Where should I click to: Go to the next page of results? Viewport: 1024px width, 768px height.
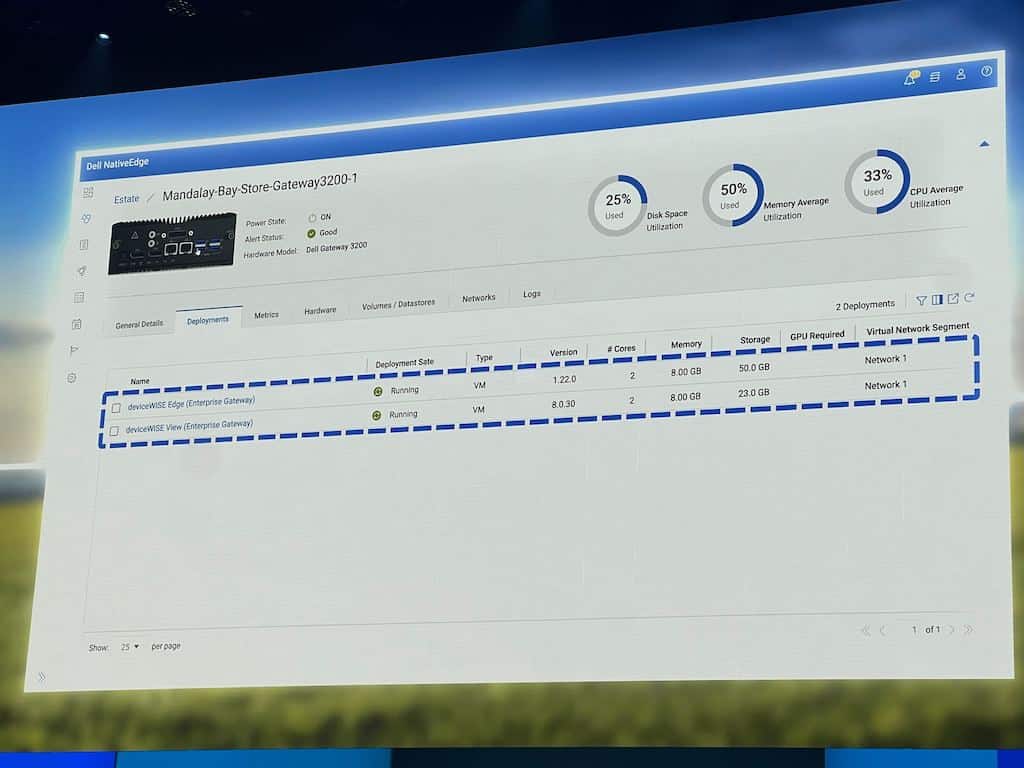click(952, 630)
